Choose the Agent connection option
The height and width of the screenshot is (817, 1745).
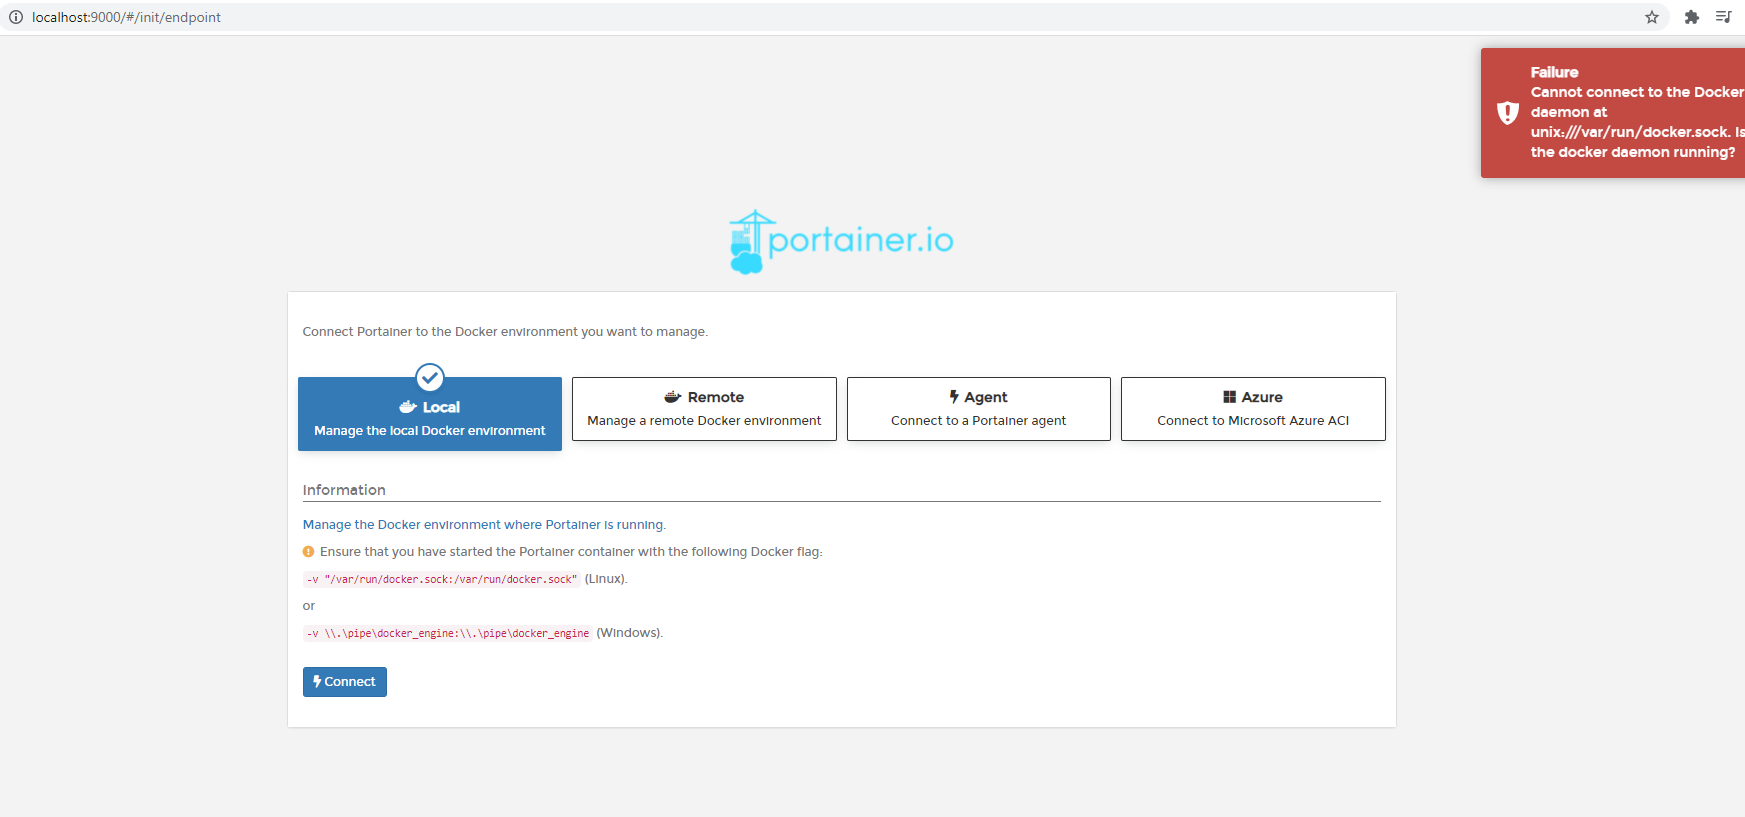[979, 409]
